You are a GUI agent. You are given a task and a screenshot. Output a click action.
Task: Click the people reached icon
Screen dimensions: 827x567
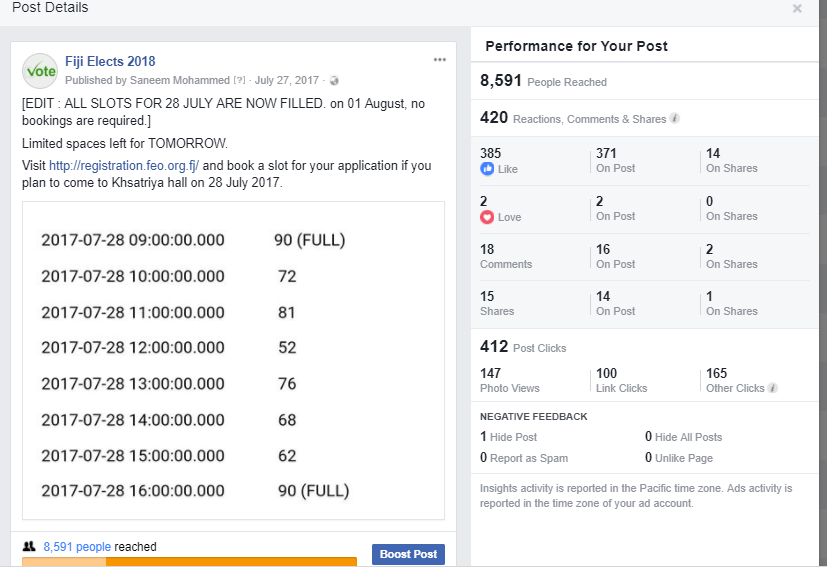pyautogui.click(x=29, y=546)
